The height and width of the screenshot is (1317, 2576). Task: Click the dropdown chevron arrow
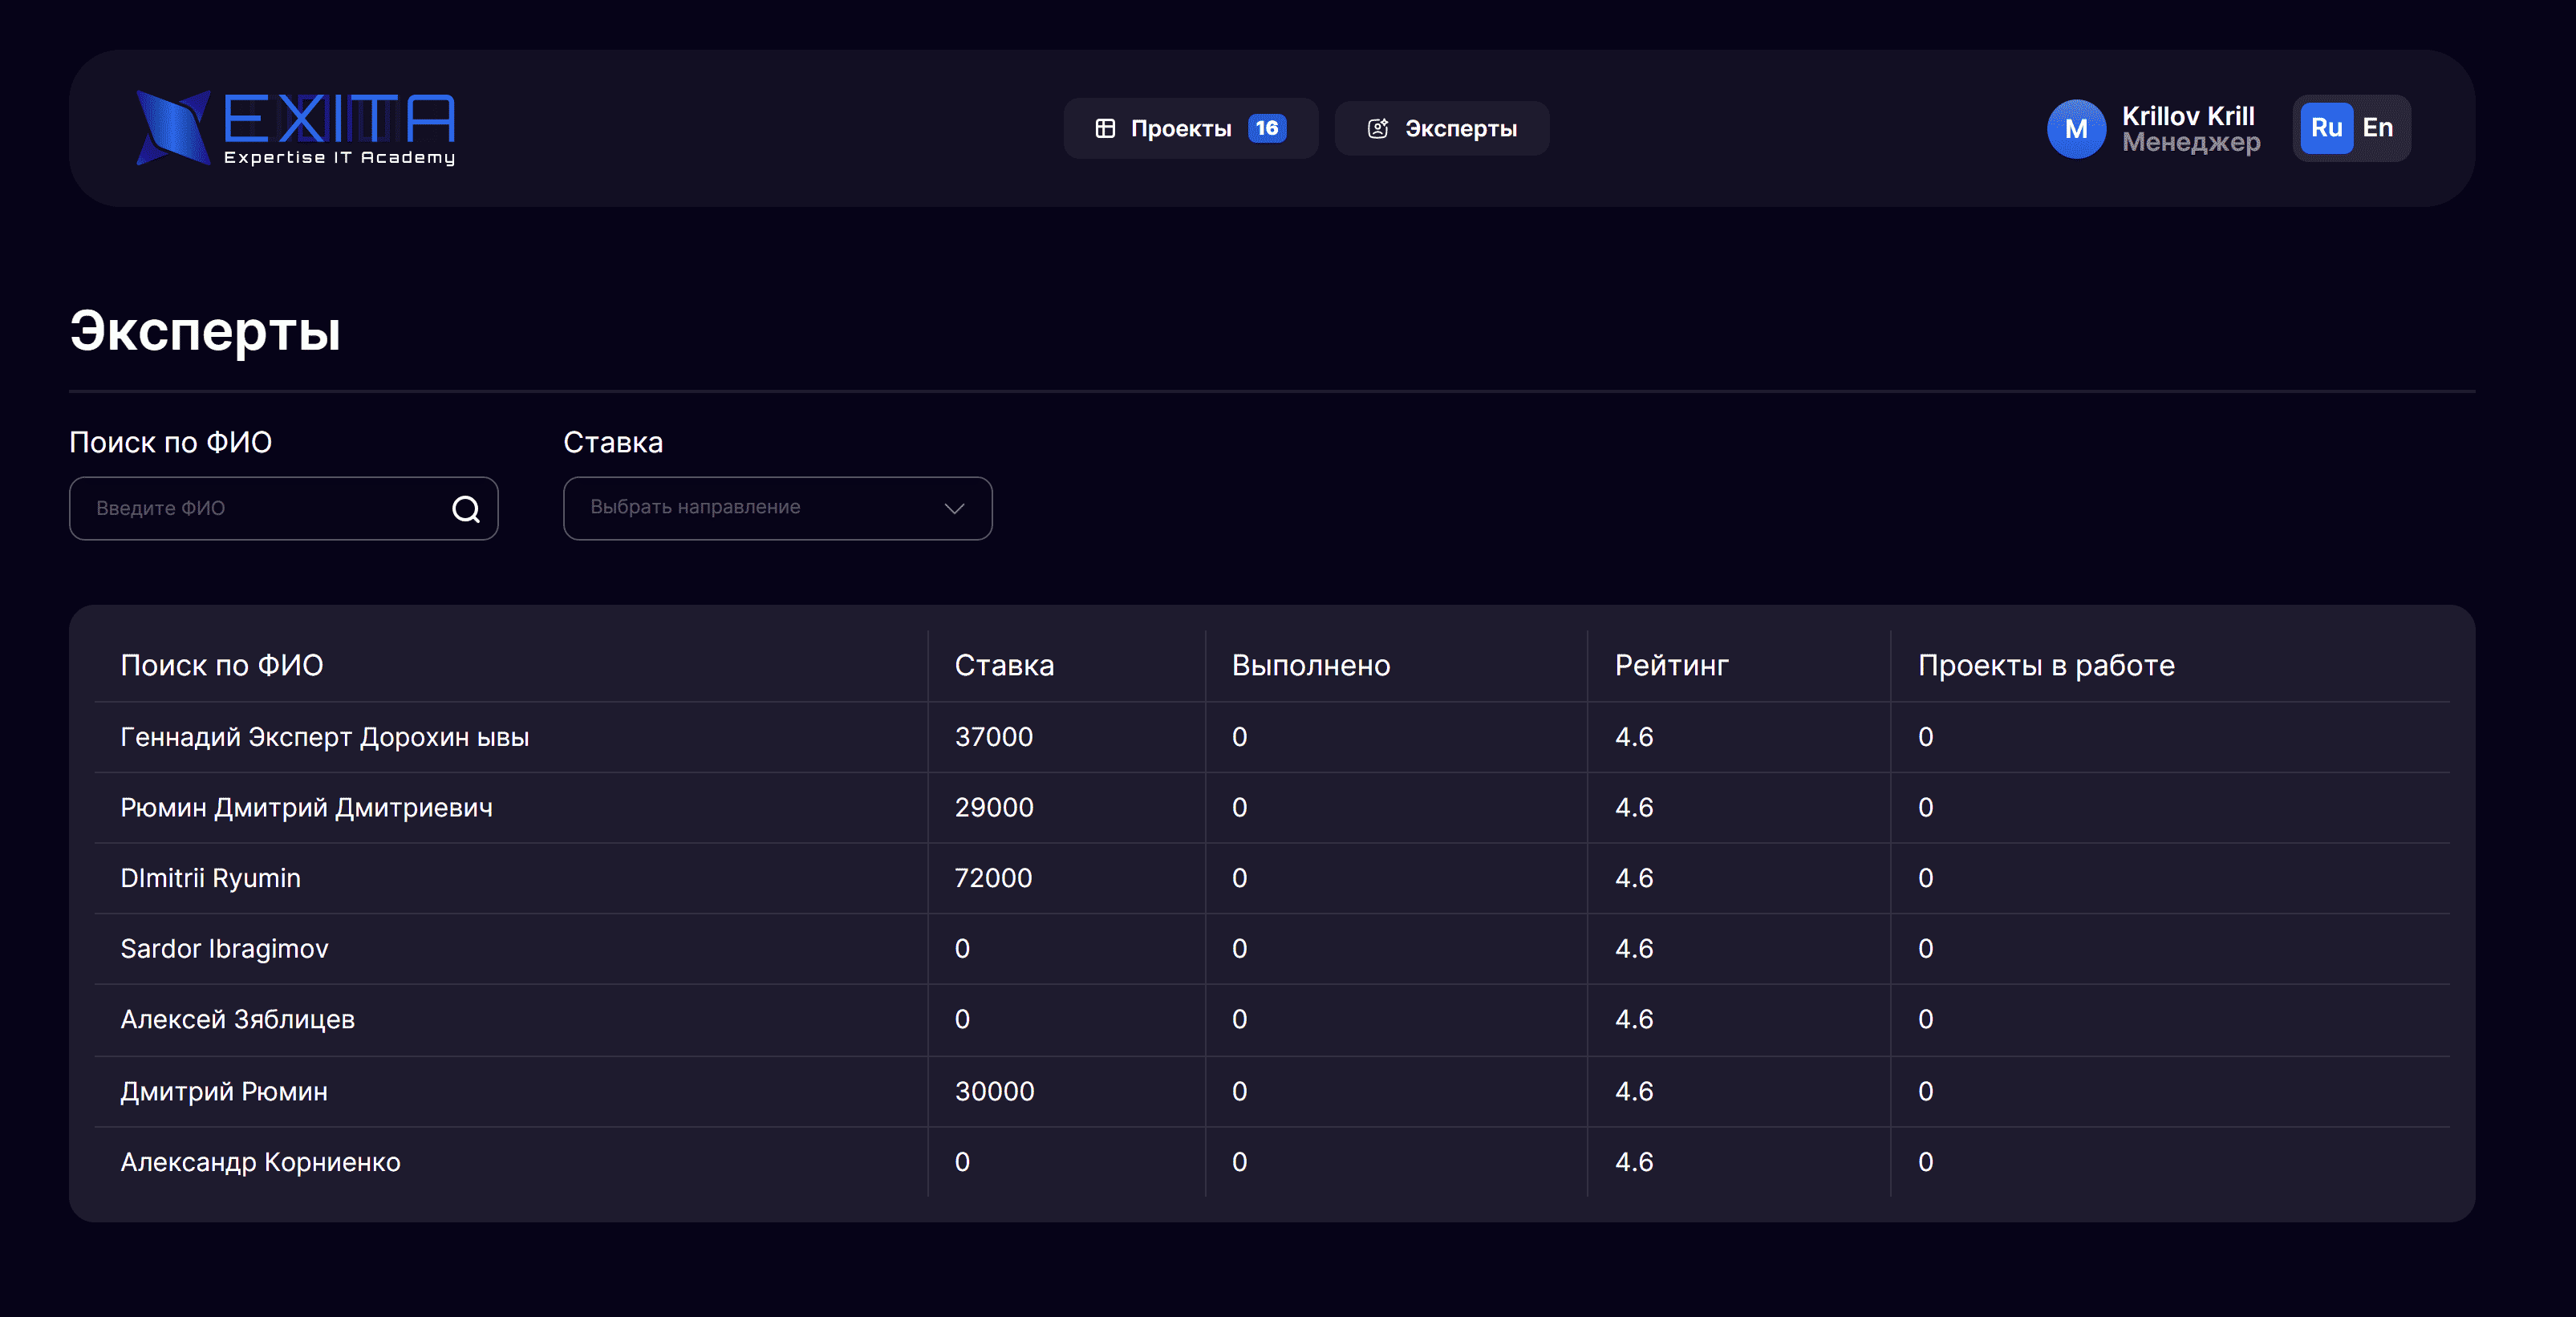954,508
